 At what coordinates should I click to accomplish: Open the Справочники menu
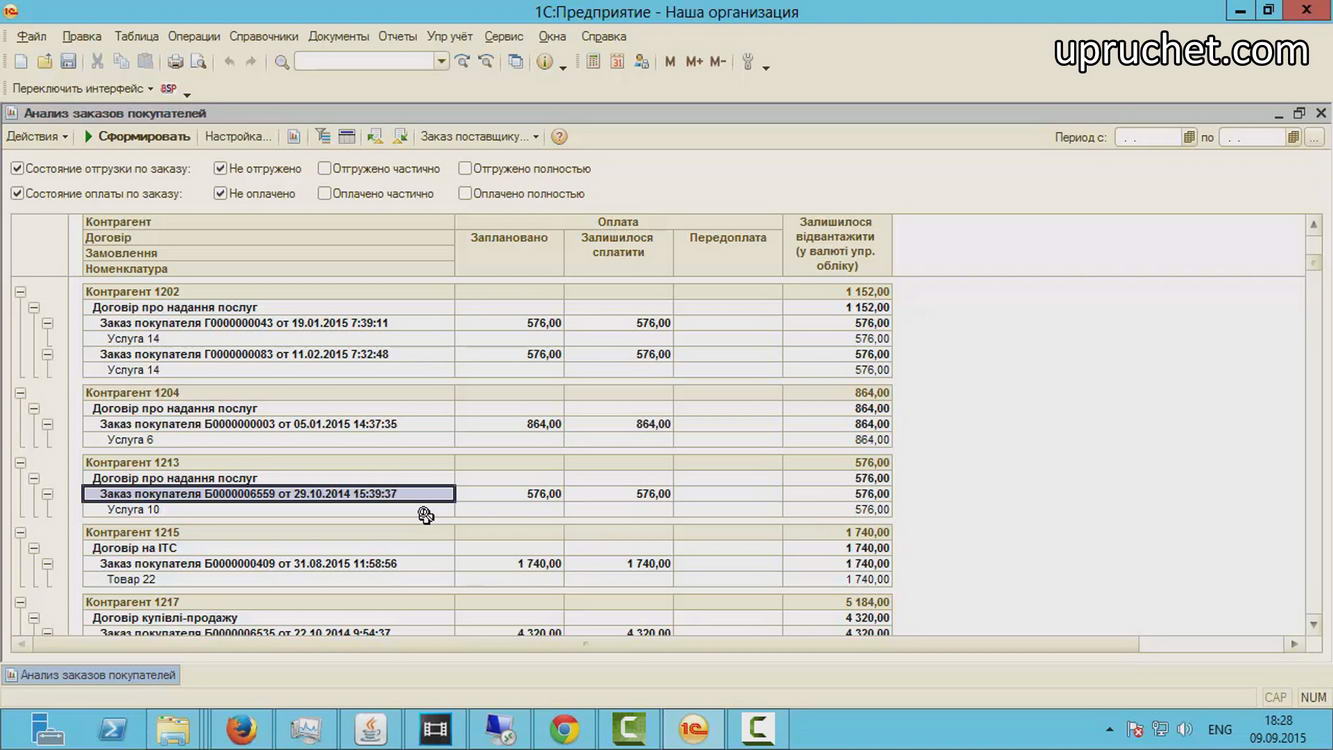264,37
